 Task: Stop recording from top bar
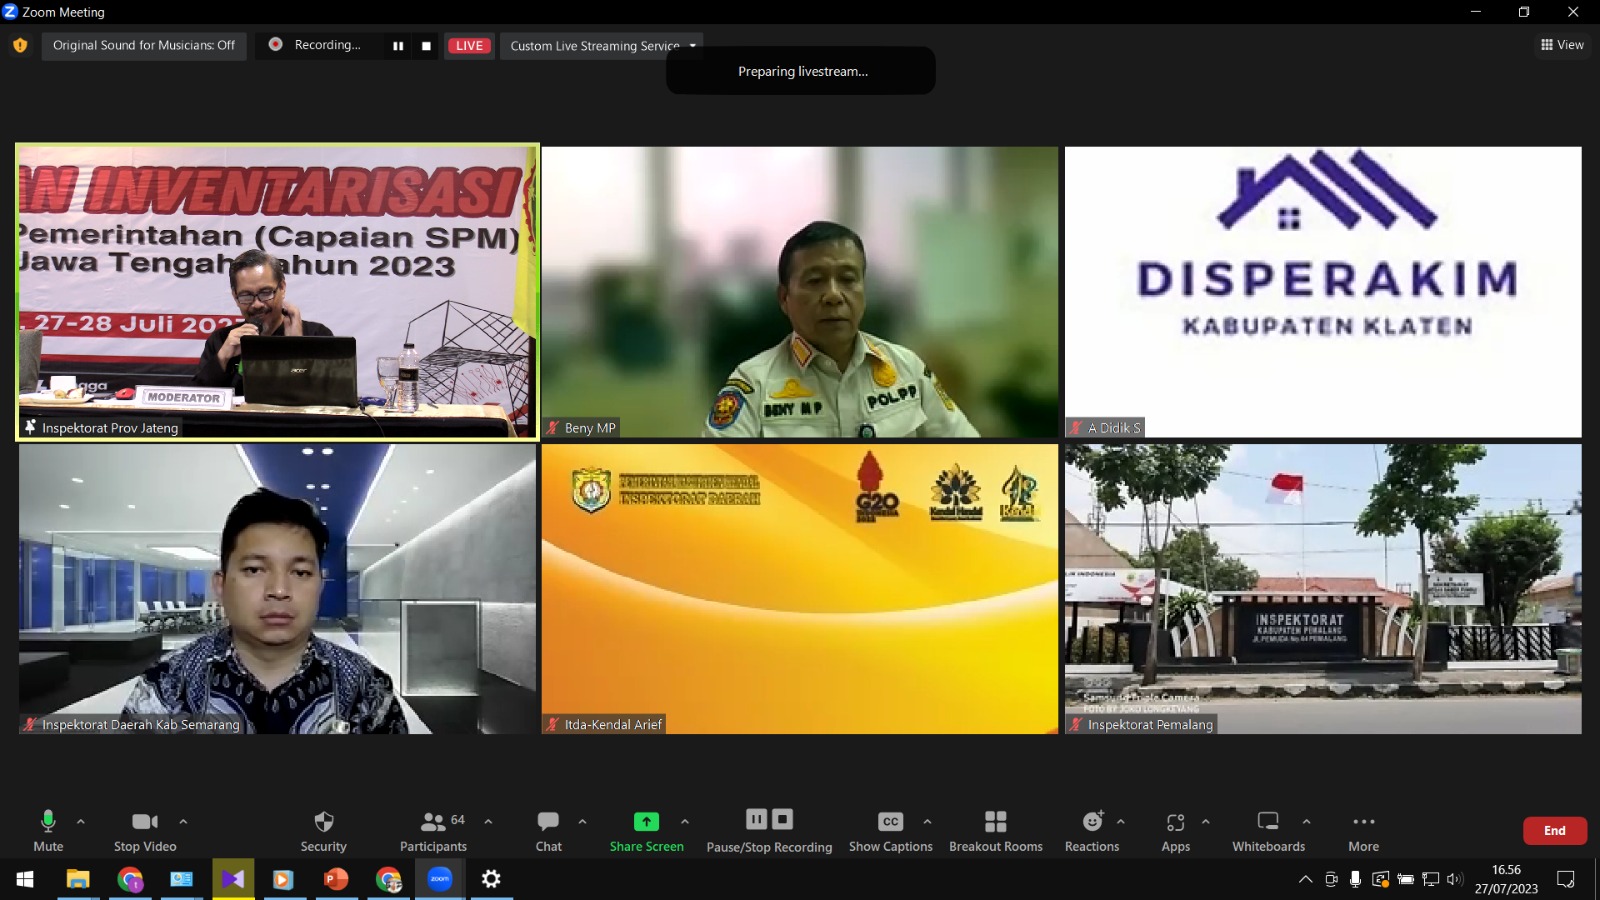pyautogui.click(x=426, y=46)
